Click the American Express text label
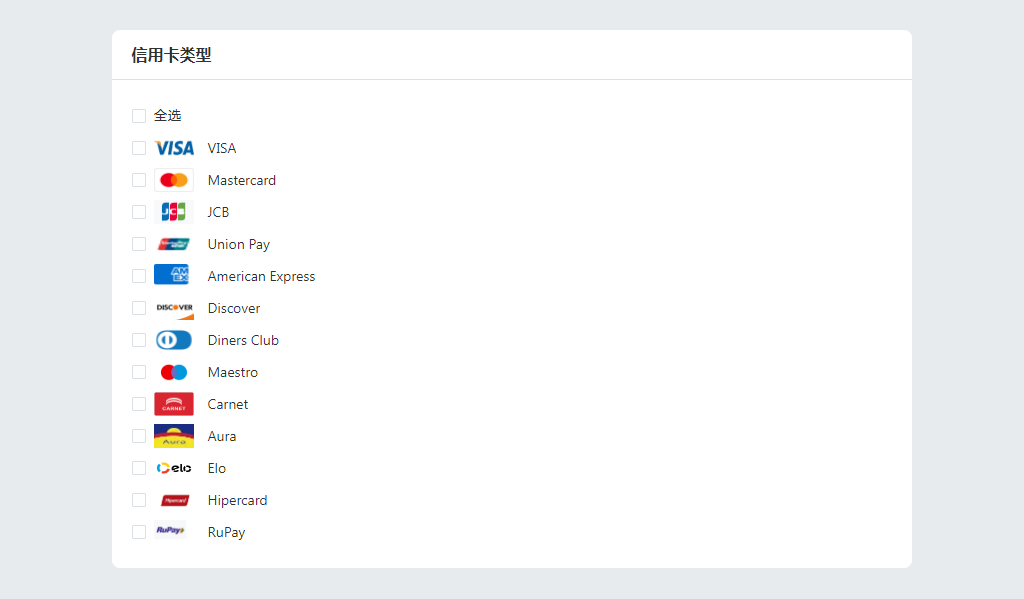This screenshot has width=1024, height=599. [x=261, y=276]
